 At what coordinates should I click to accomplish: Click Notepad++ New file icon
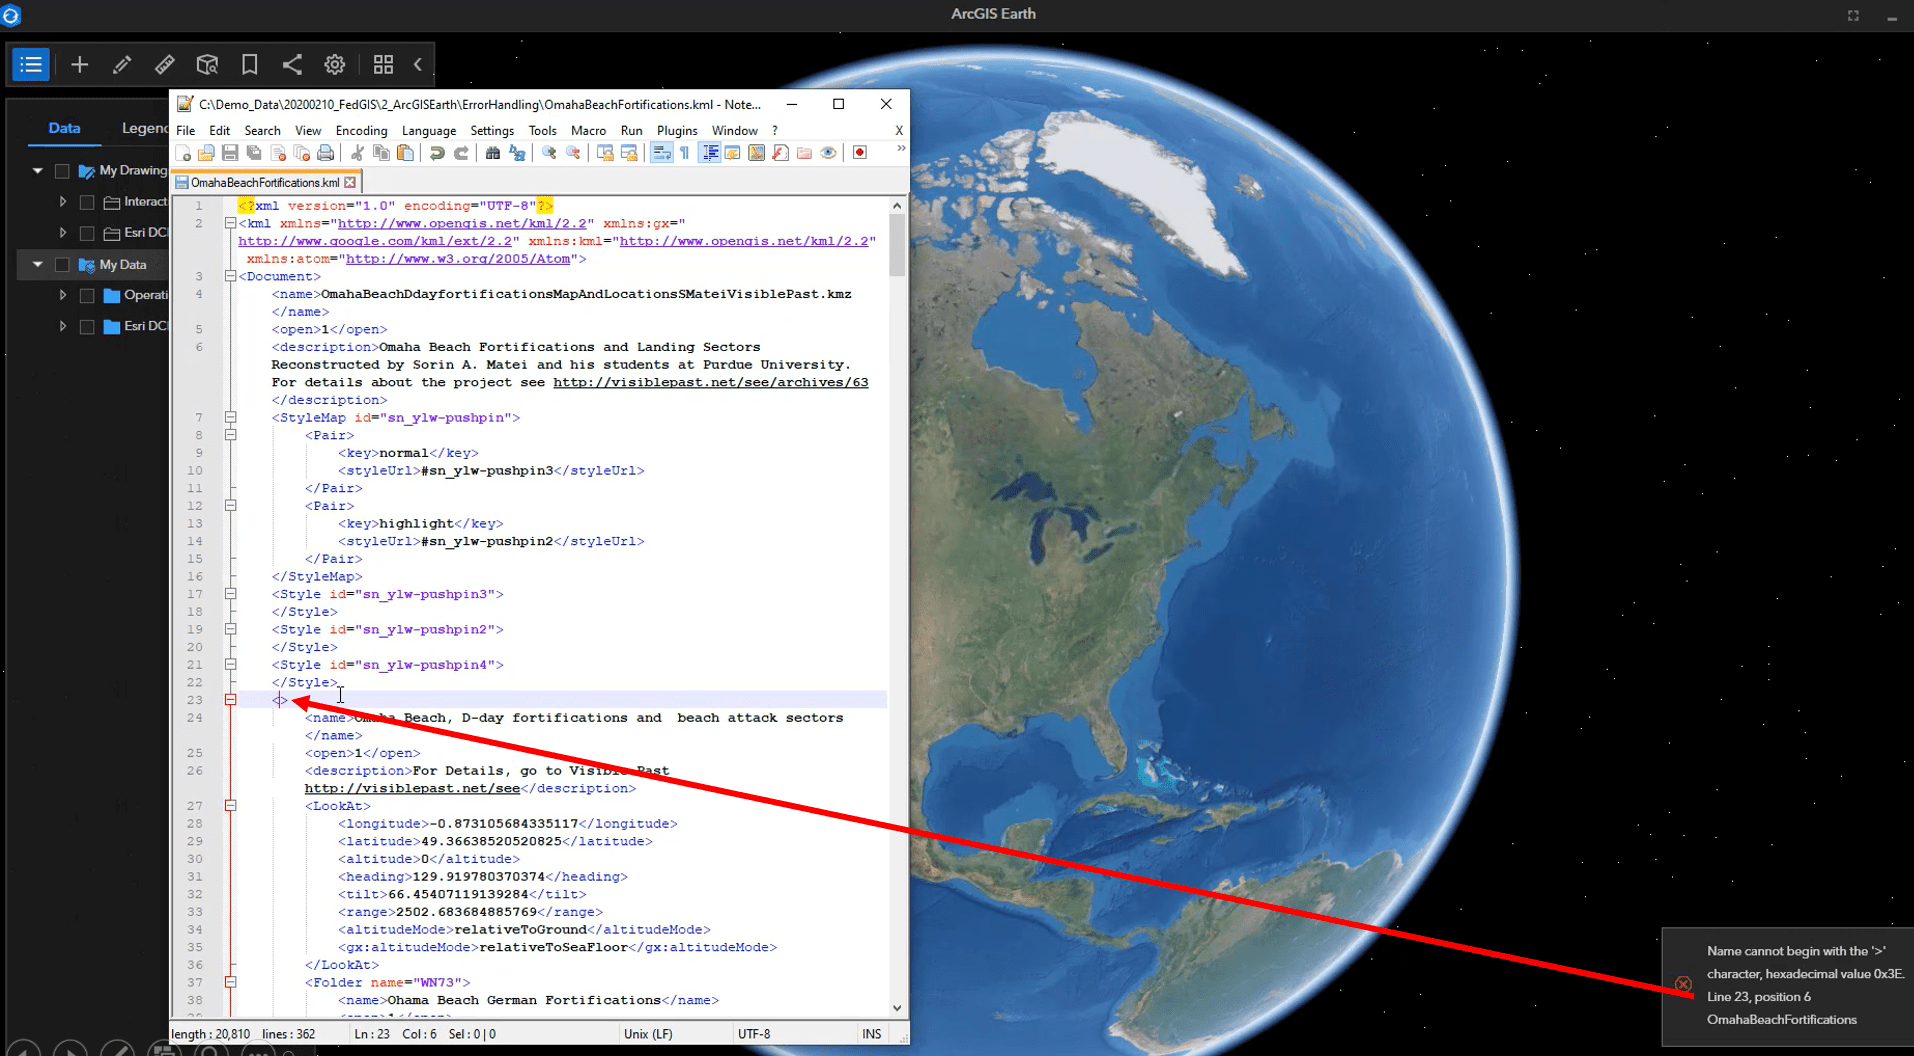pos(183,153)
